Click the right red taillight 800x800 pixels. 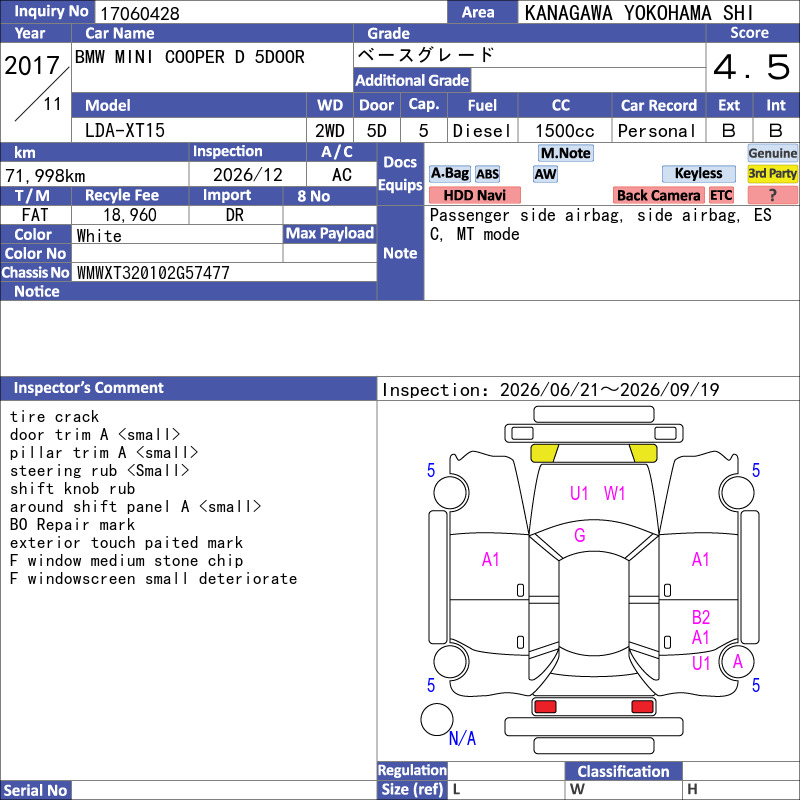pos(642,706)
